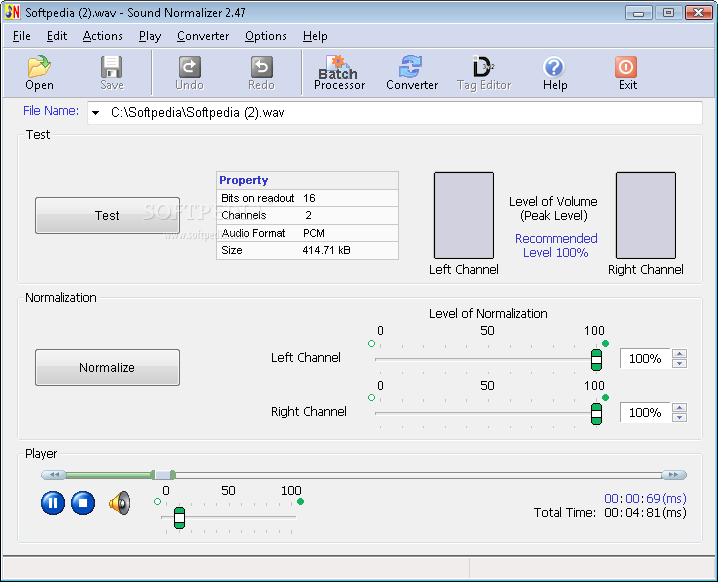
Task: Launch the Batch Processor
Action: pyautogui.click(x=339, y=73)
